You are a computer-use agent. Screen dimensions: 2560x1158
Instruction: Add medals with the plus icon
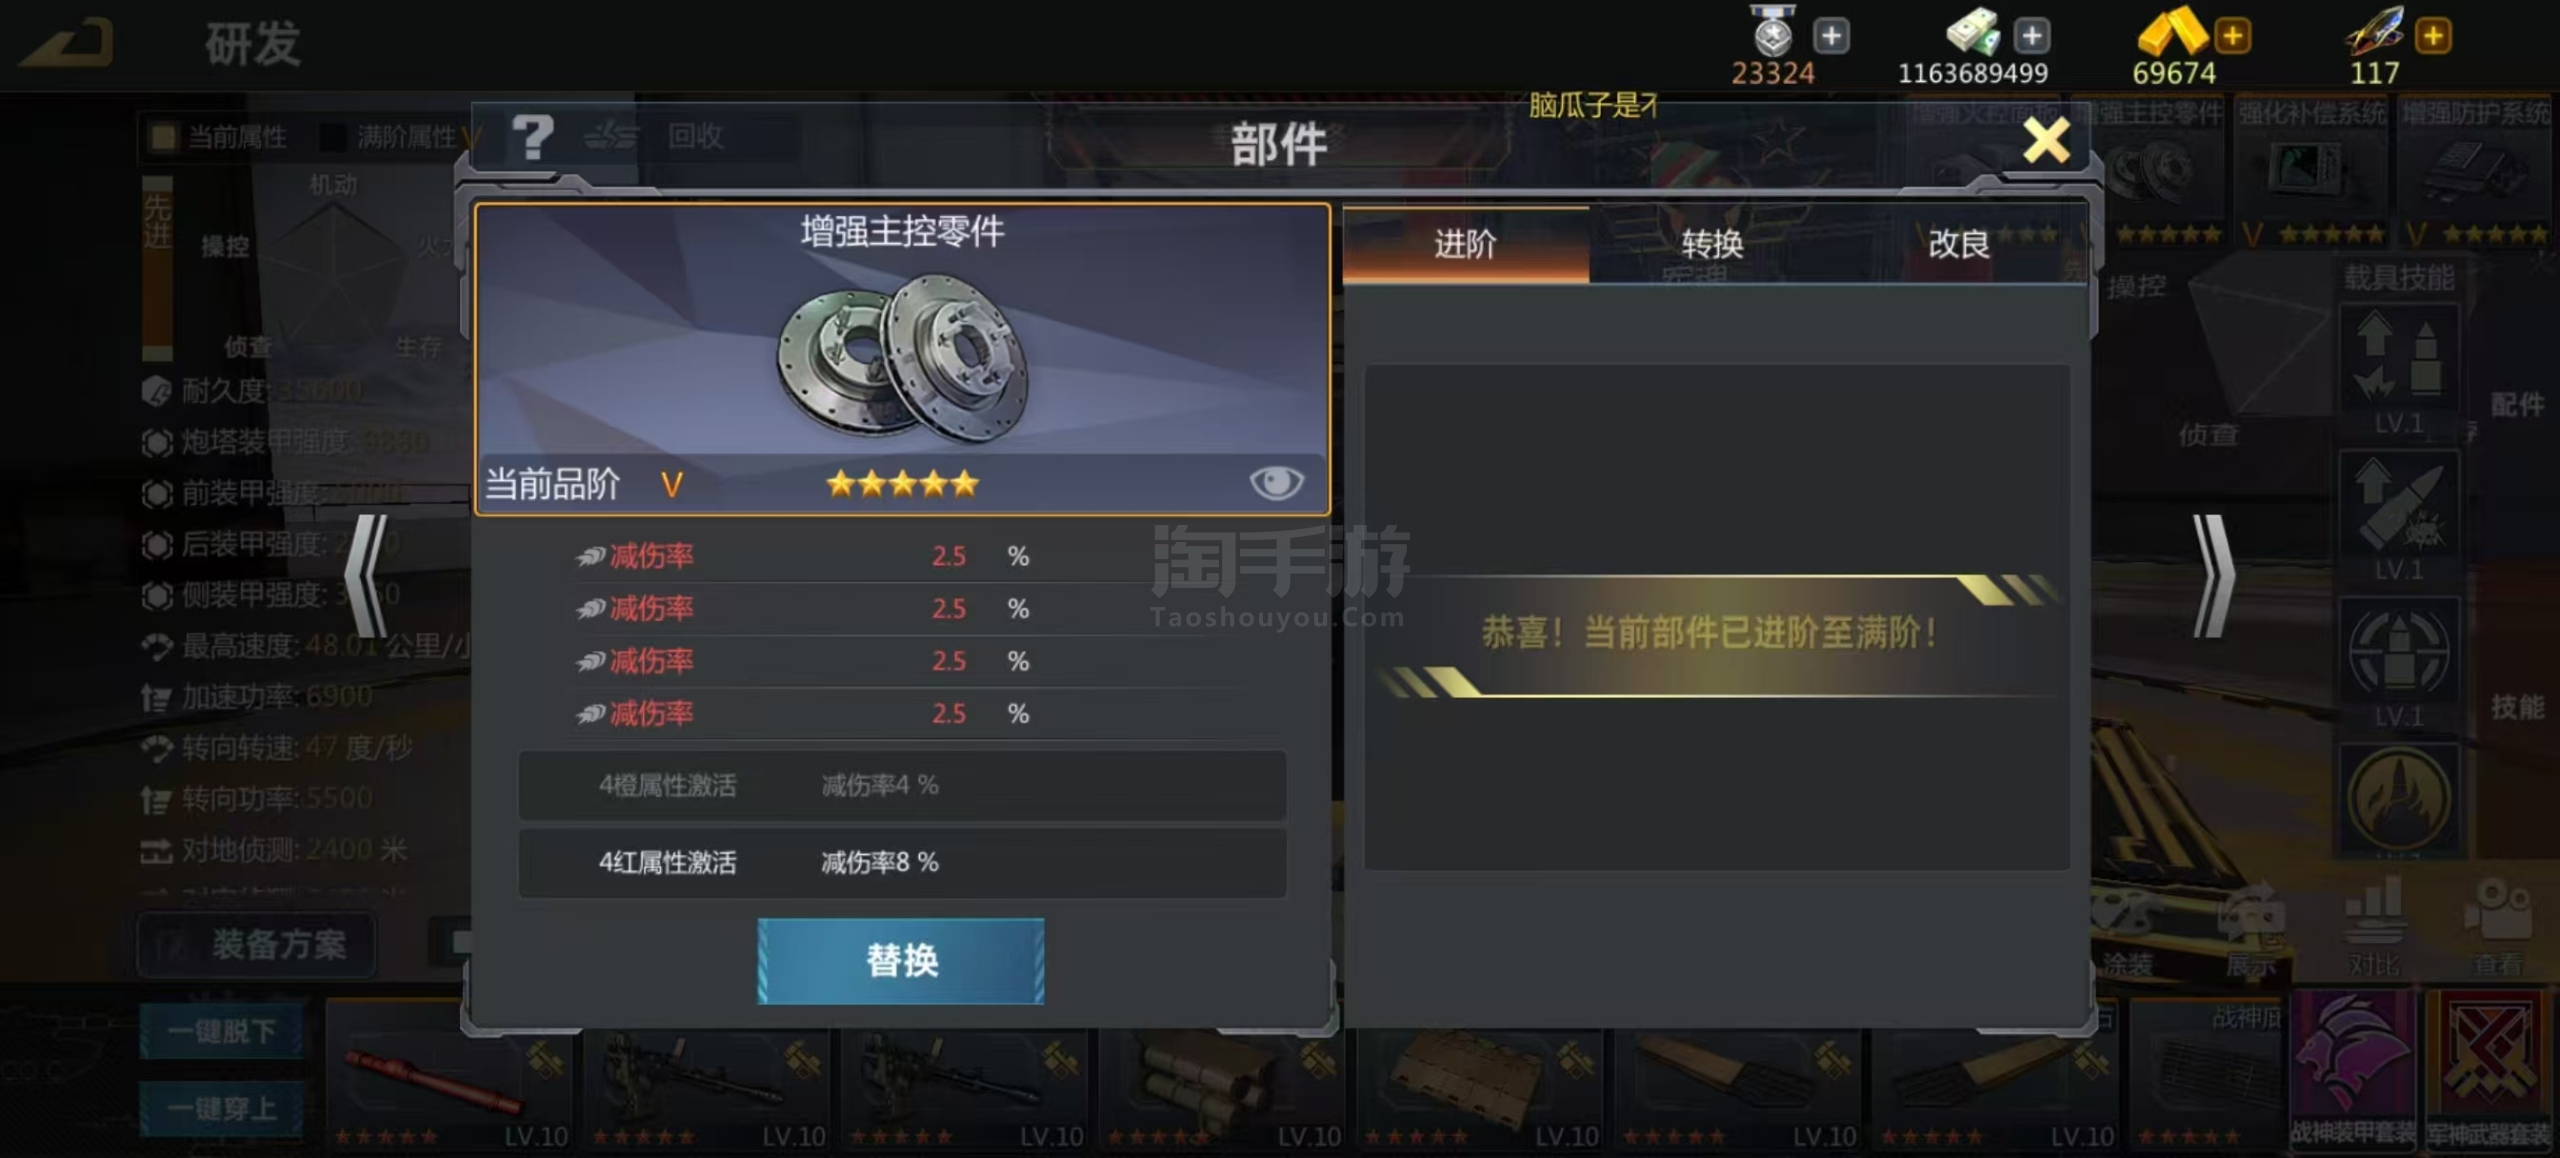click(1831, 37)
